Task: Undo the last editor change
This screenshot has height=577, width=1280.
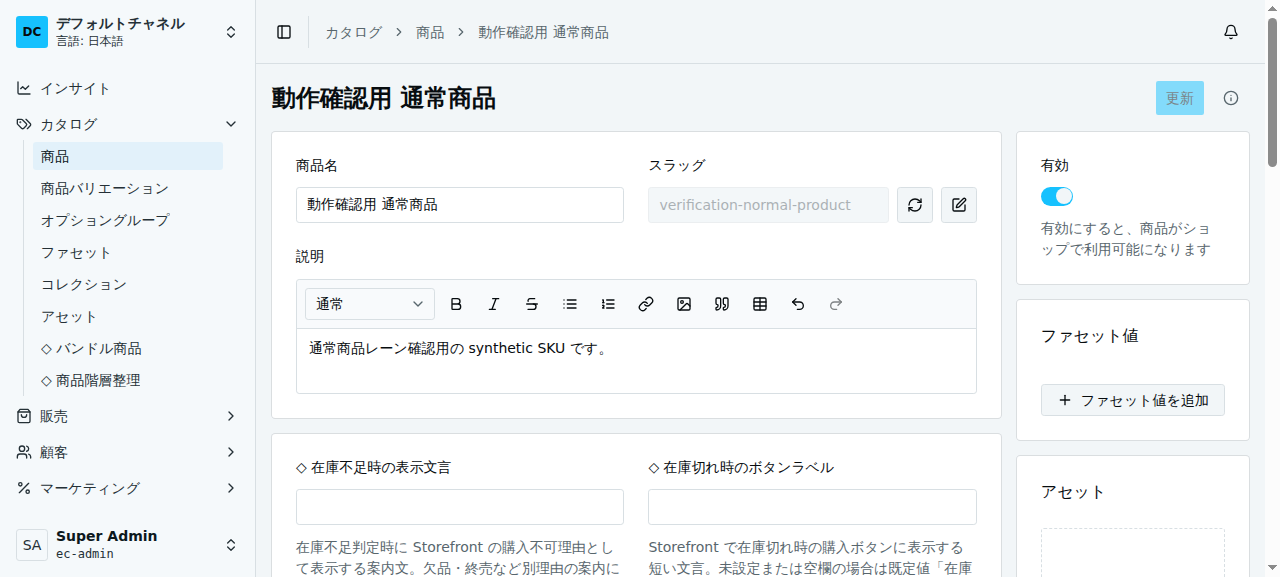Action: coord(798,304)
